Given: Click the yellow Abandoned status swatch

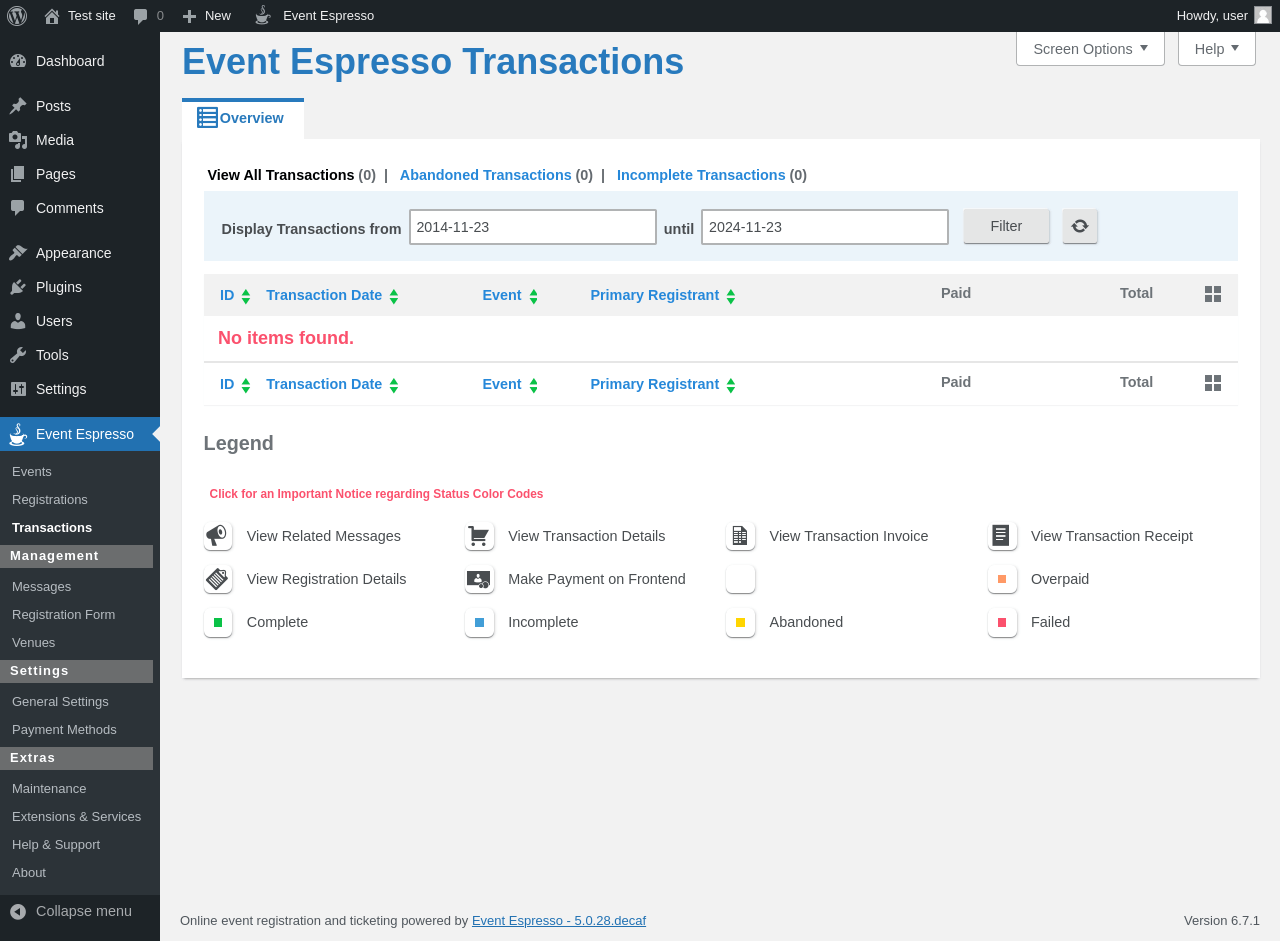Looking at the screenshot, I should (x=740, y=622).
